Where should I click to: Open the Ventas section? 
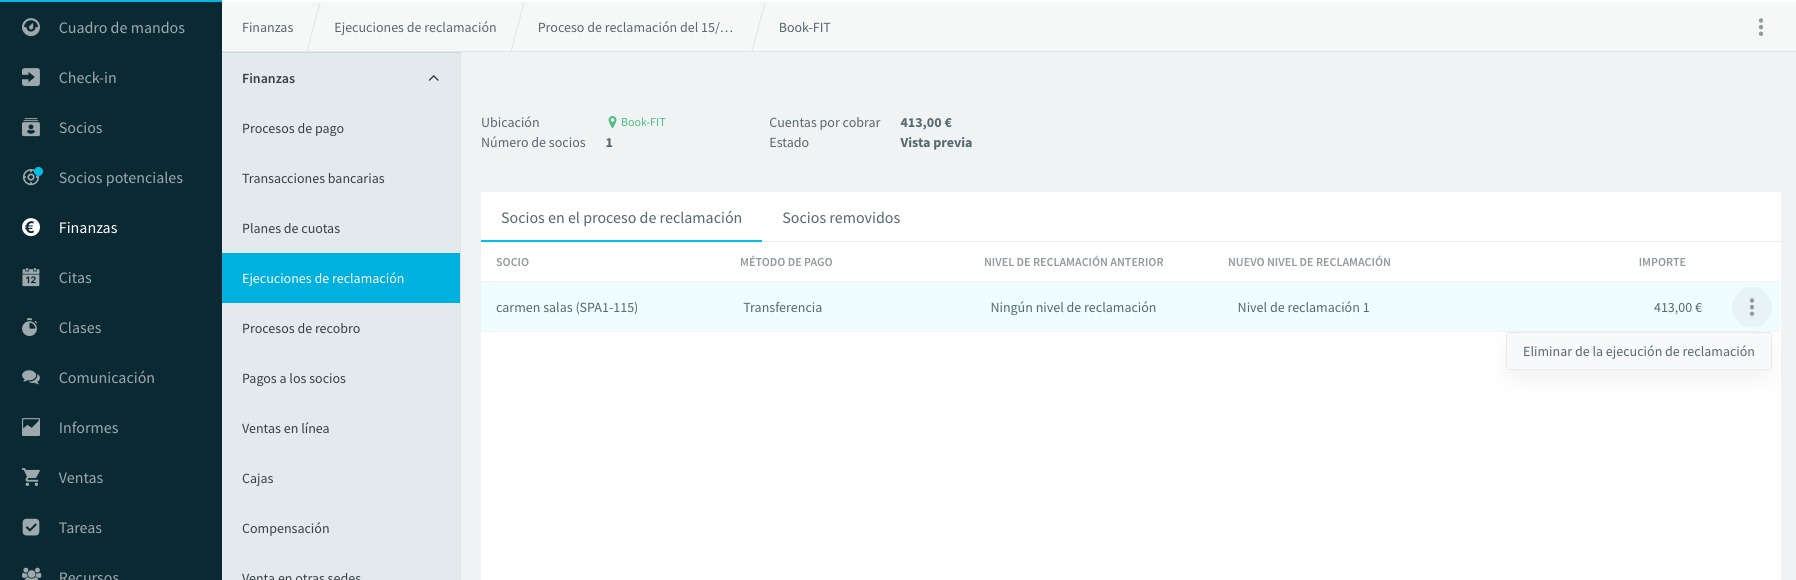pos(81,477)
